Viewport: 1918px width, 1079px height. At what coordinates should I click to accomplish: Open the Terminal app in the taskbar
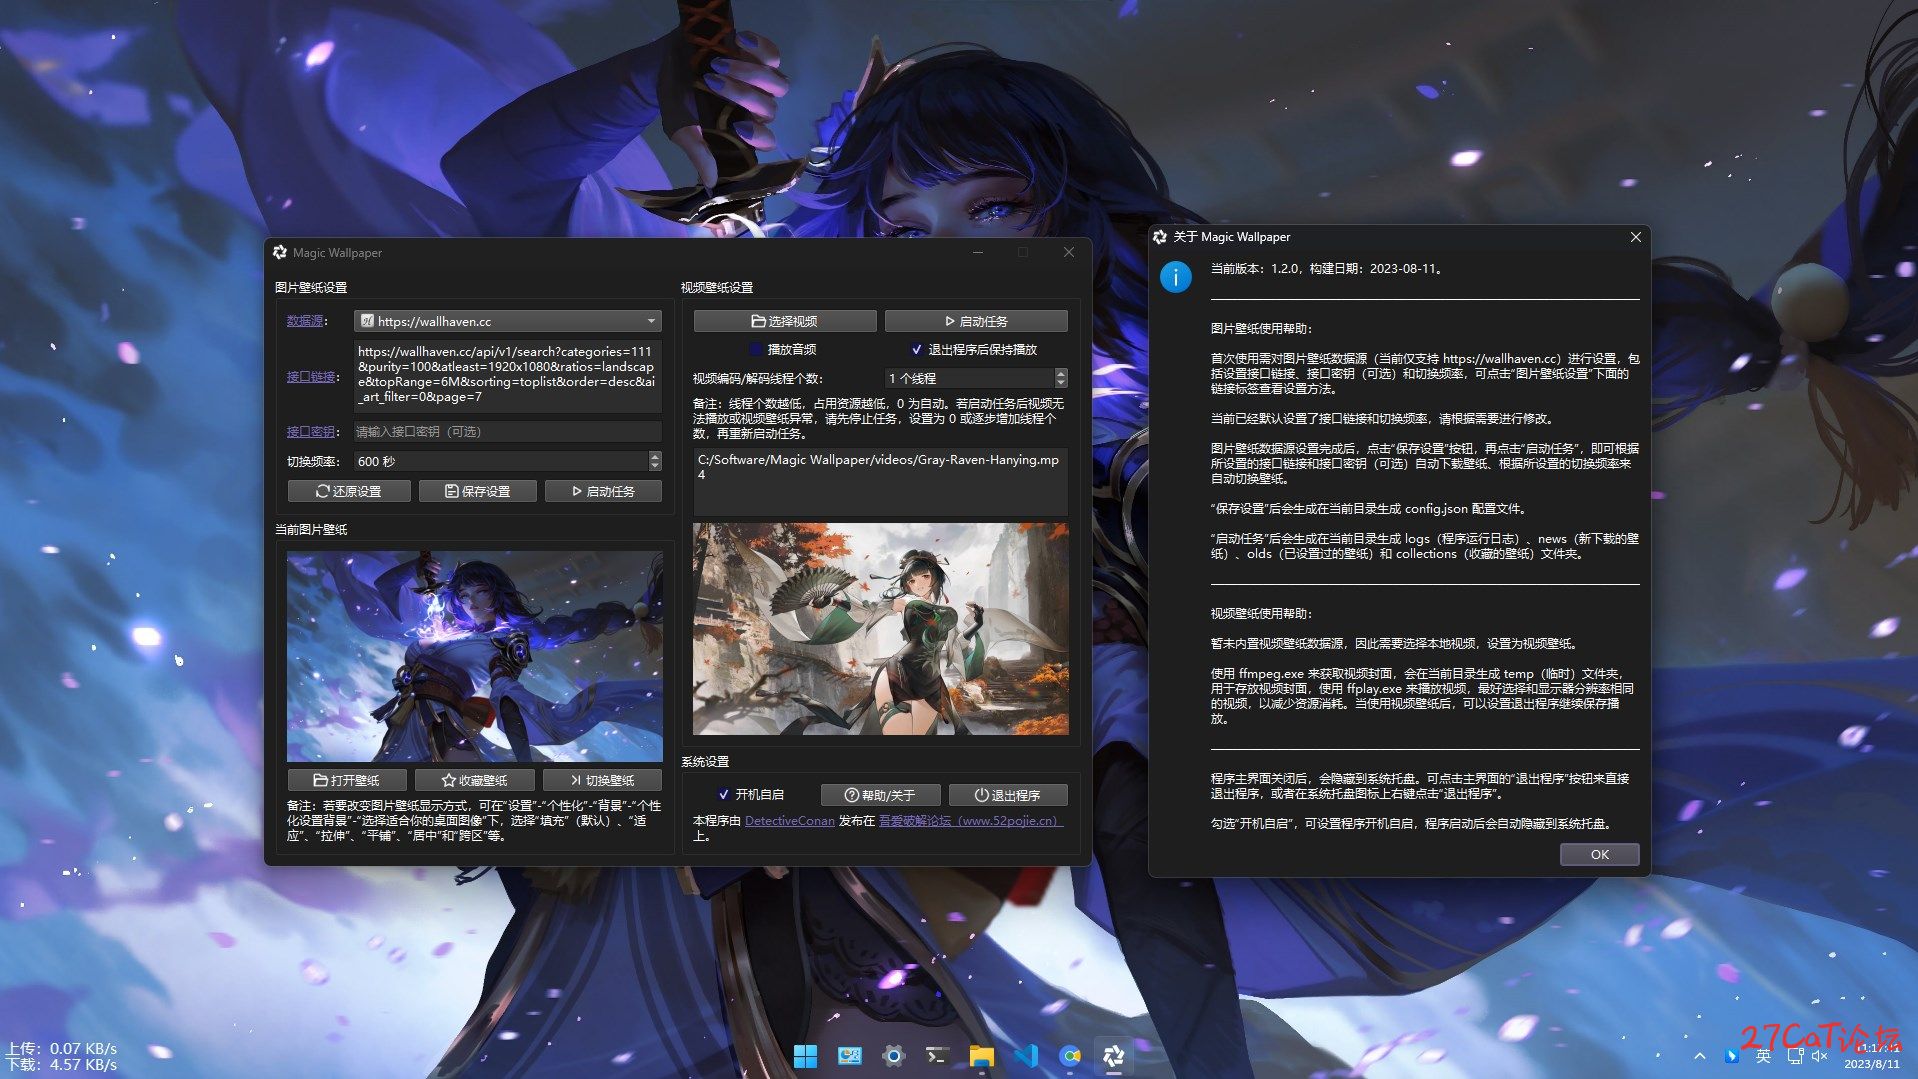[937, 1055]
